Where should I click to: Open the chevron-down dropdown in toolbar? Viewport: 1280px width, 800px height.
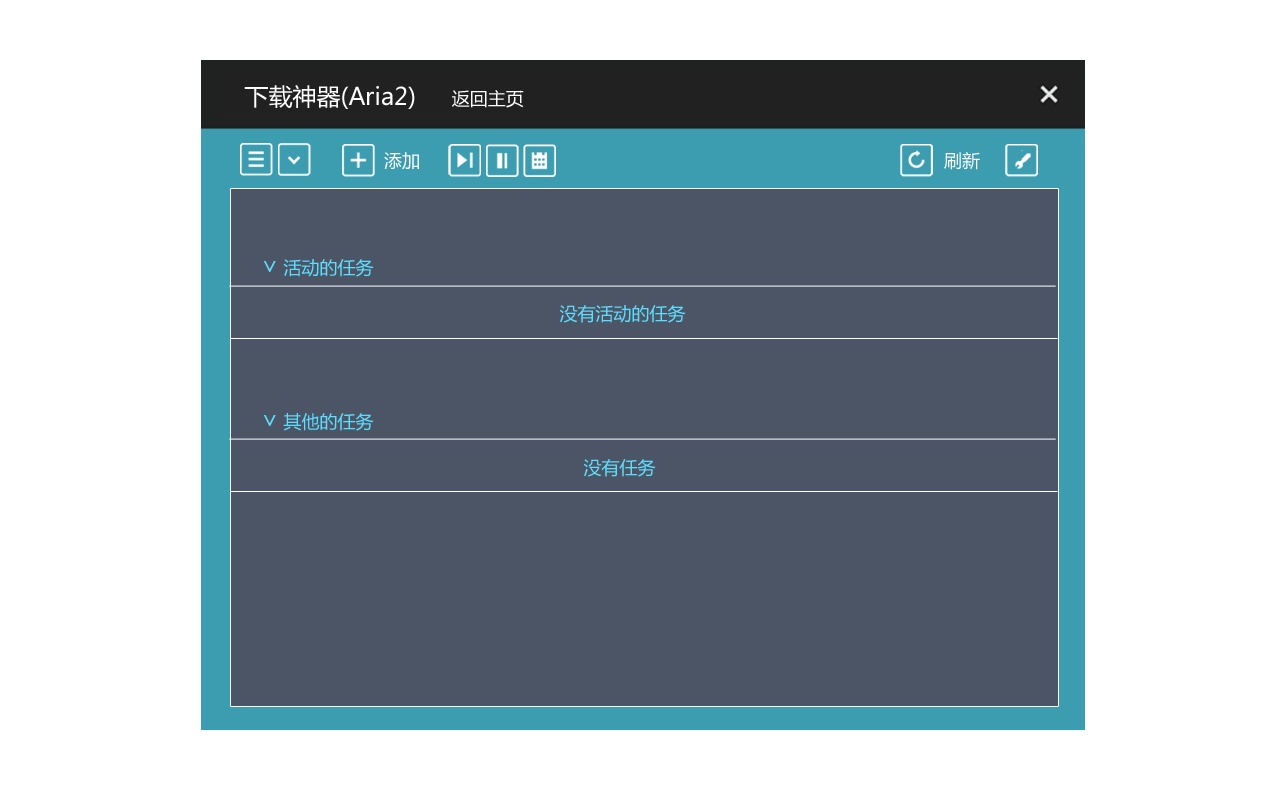294,160
